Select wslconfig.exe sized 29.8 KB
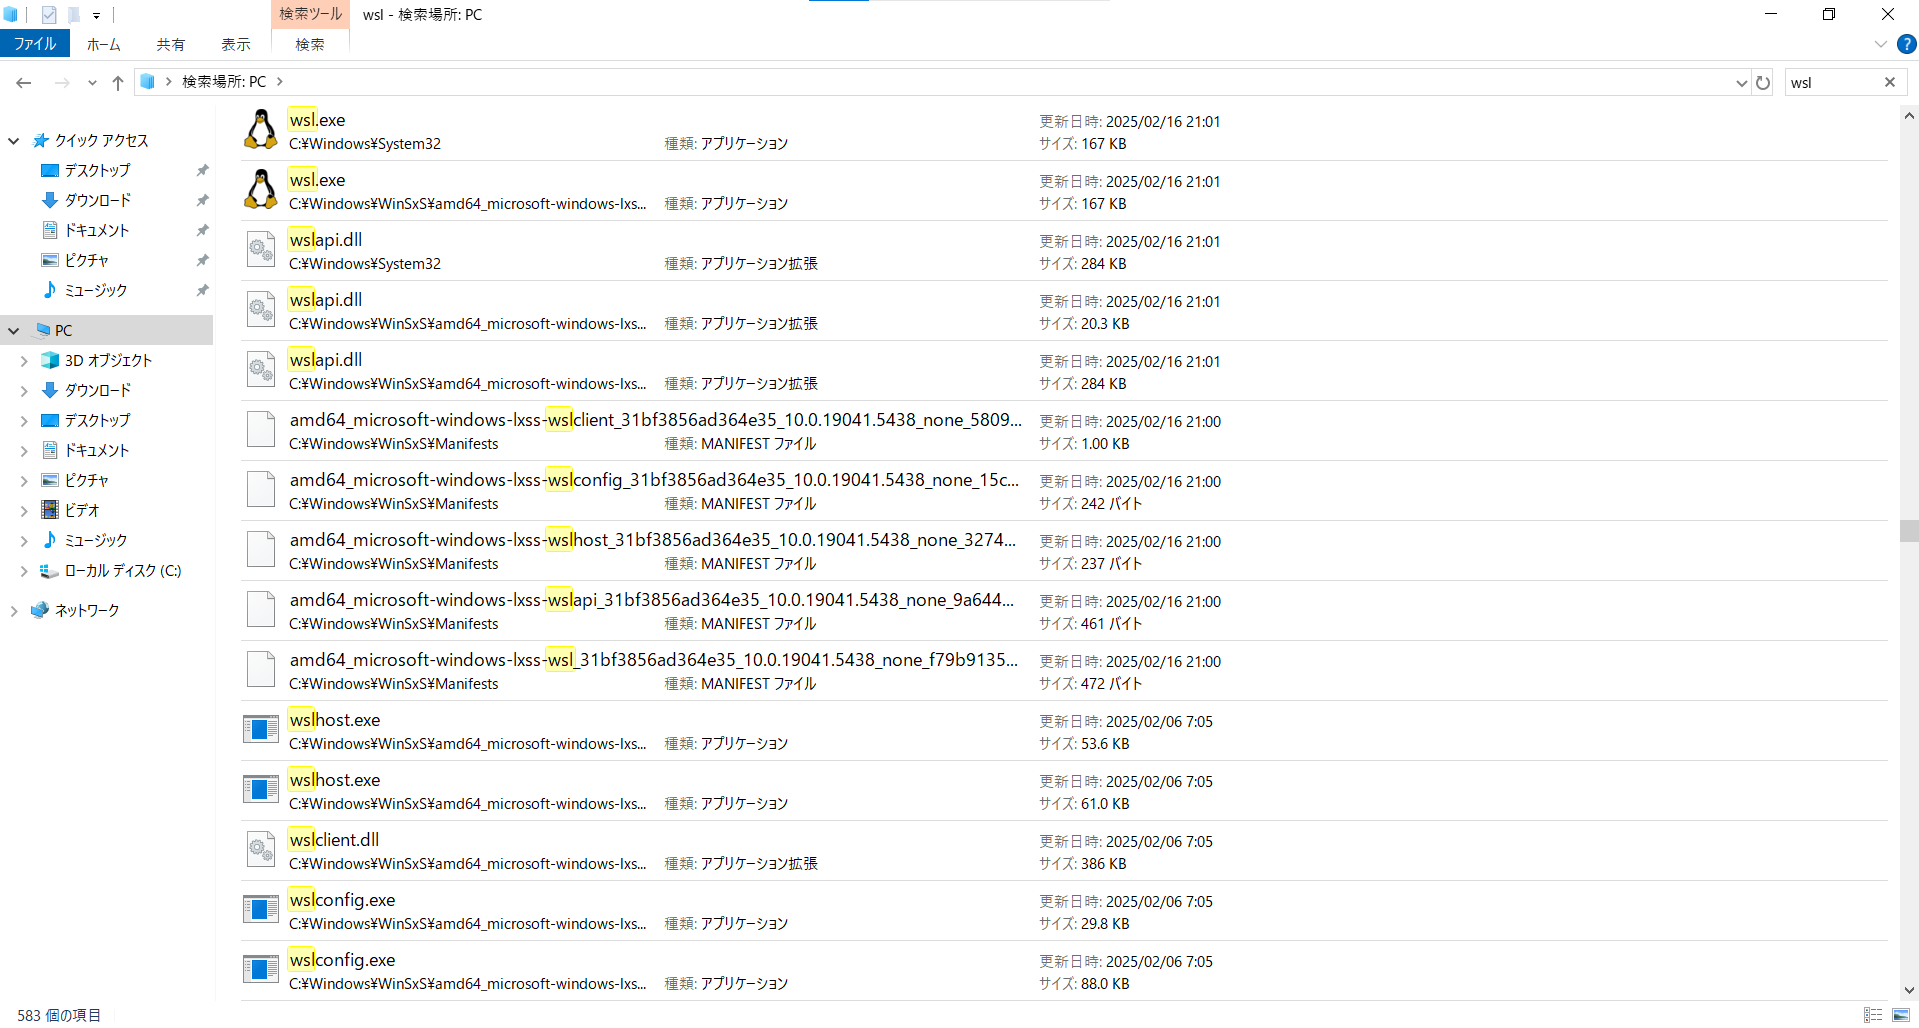The width and height of the screenshot is (1919, 1028). [x=1064, y=910]
